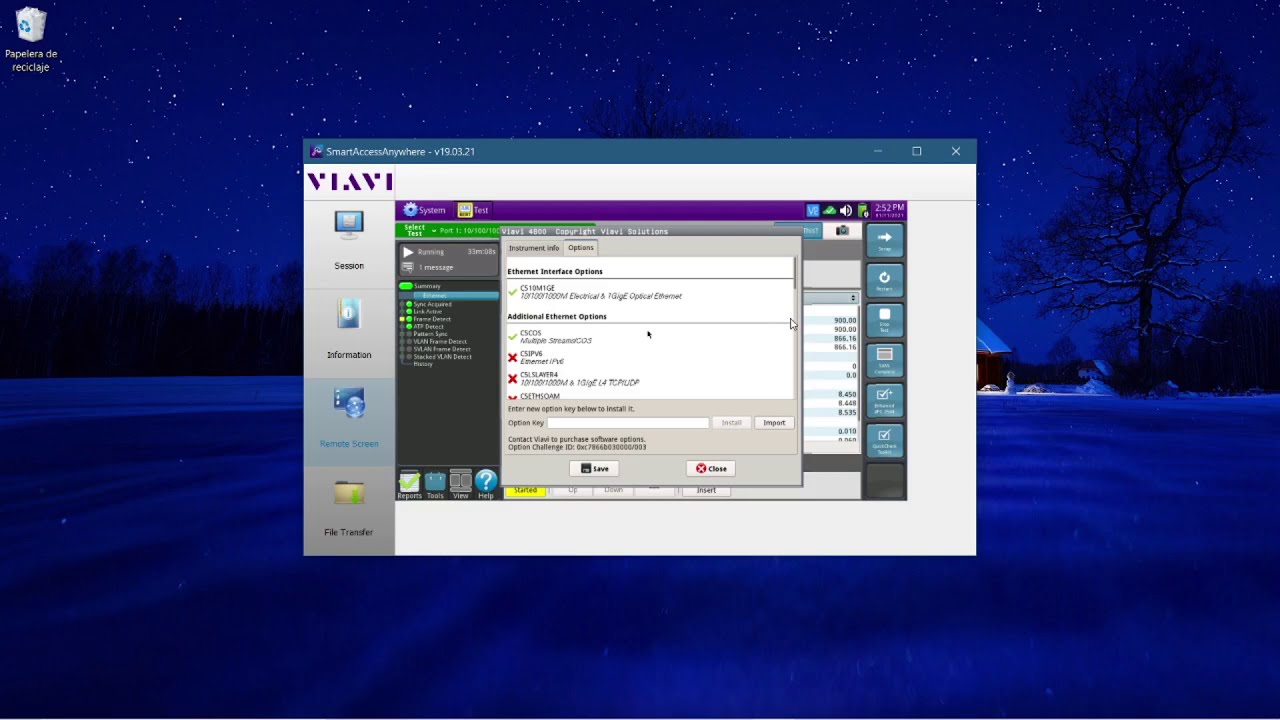Click the Link Active status row

(x=427, y=312)
